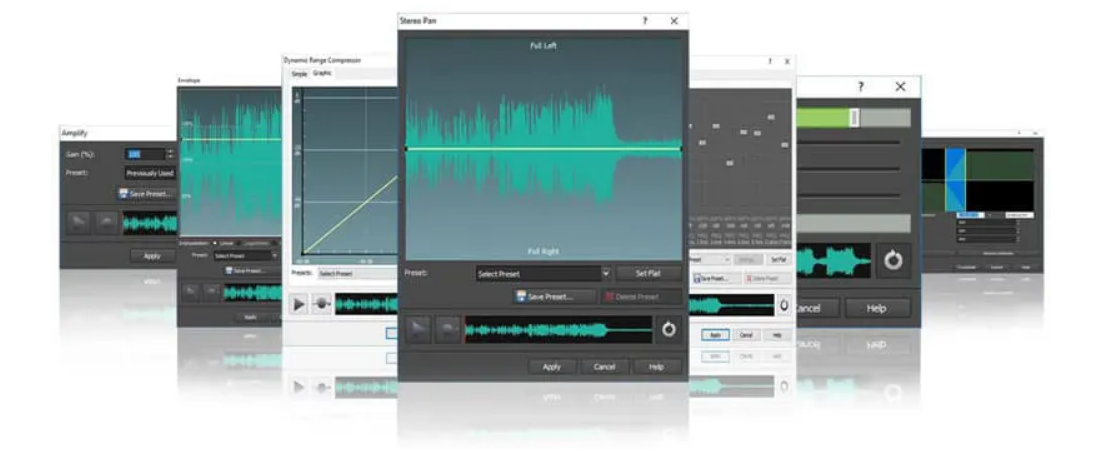Click the loop icon in the Equalizer window

784,305
